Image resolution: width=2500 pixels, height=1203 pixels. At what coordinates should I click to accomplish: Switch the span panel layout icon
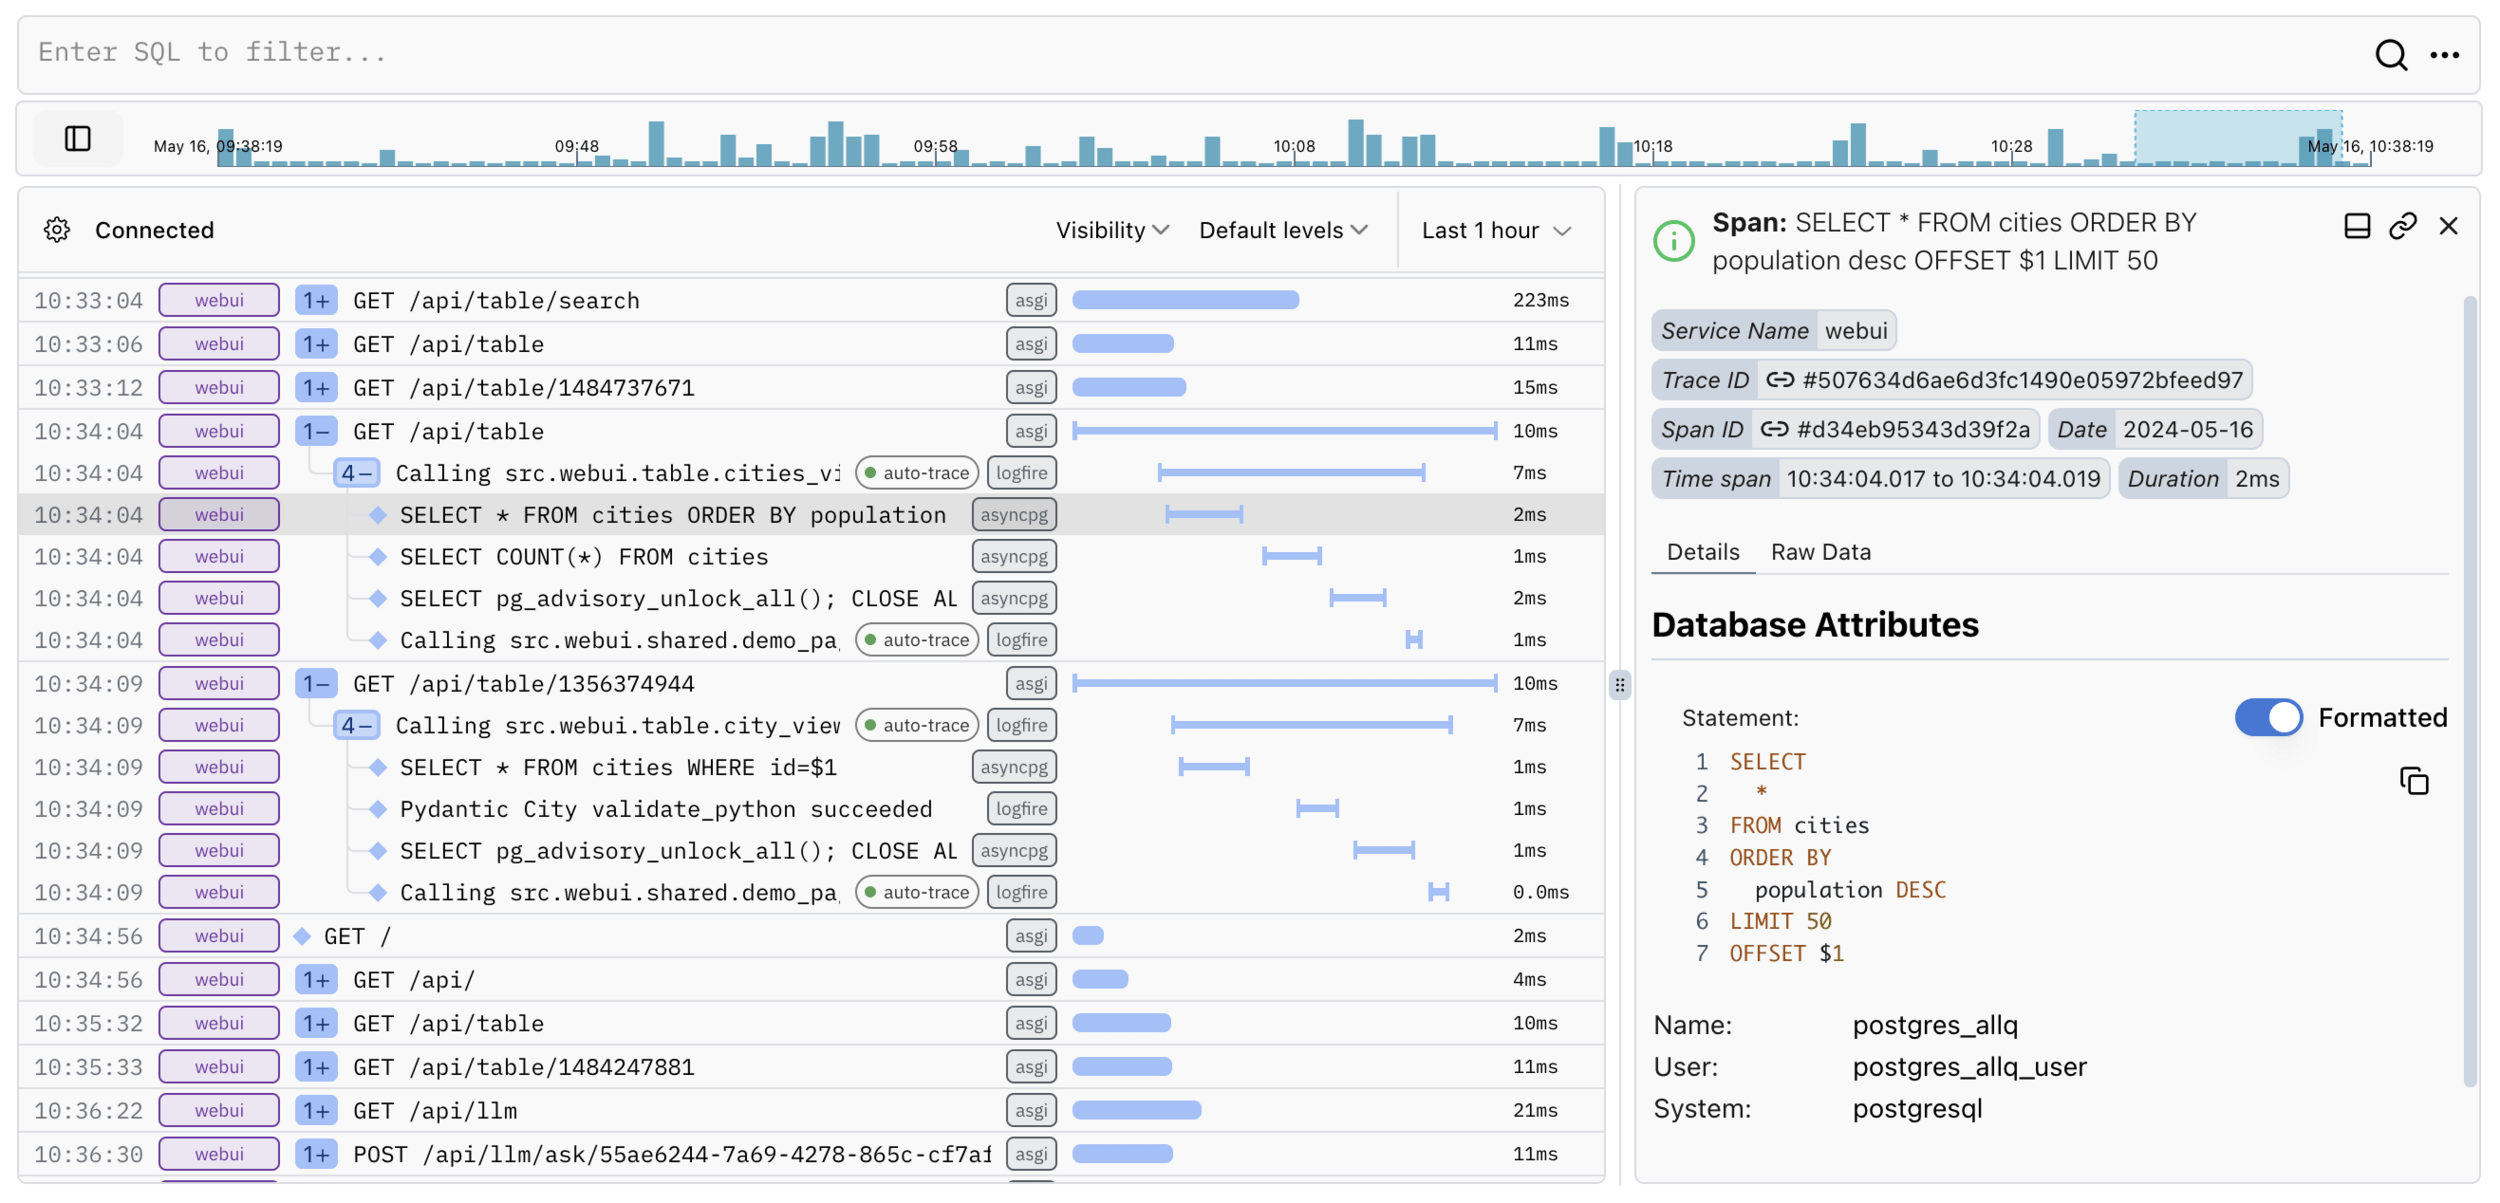pyautogui.click(x=2356, y=226)
